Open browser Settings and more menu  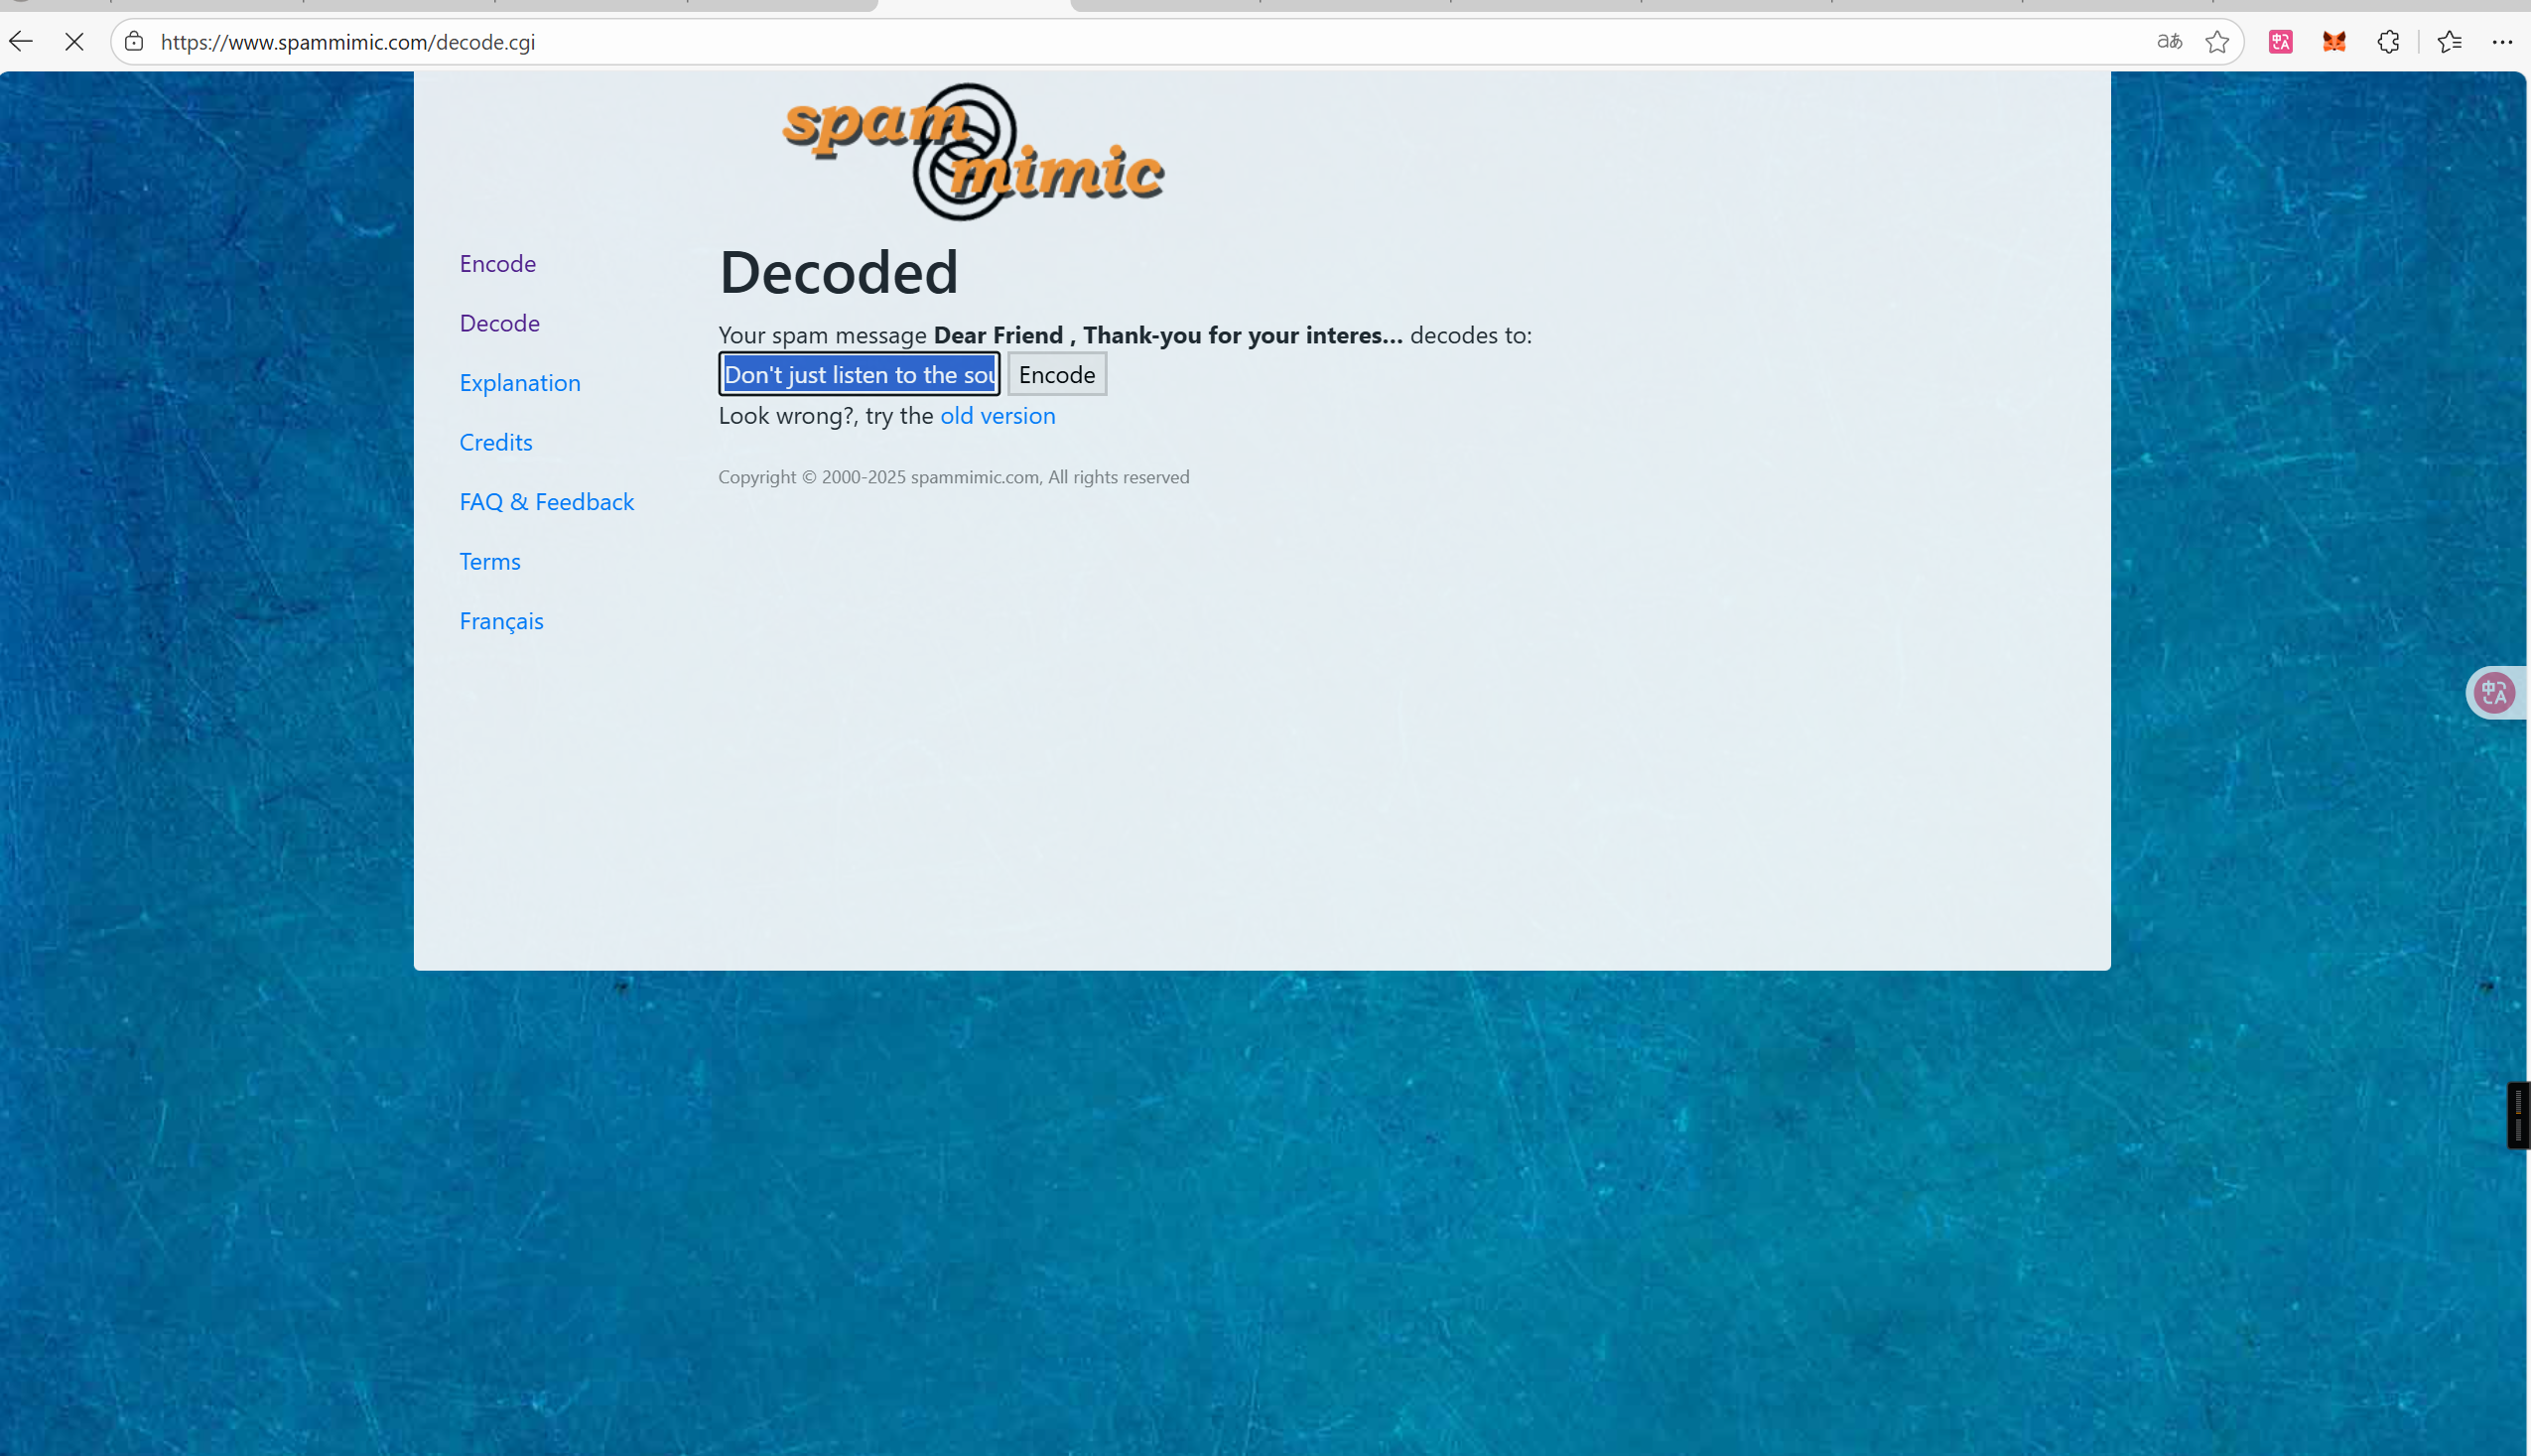pos(2502,41)
